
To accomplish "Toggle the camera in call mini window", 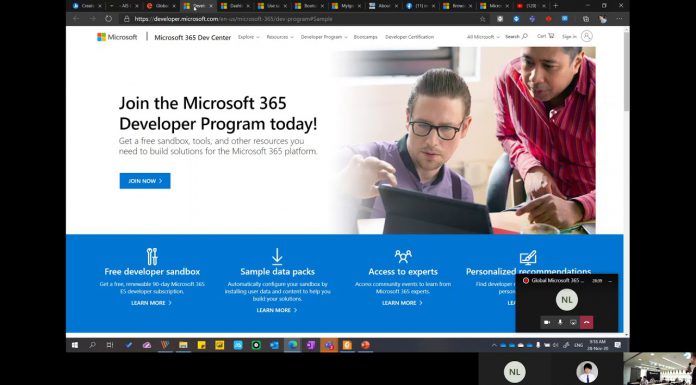I will point(547,322).
